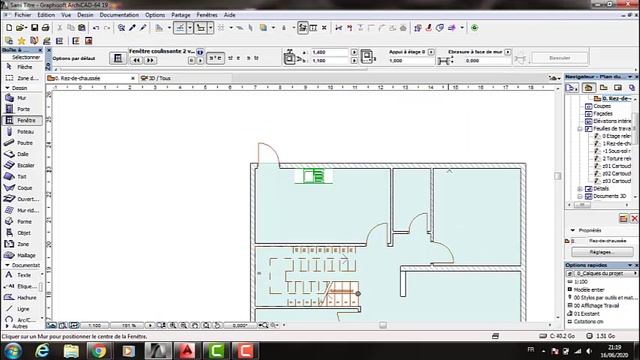640x360 pixels.
Task: Open the Partage menu
Action: (x=180, y=15)
